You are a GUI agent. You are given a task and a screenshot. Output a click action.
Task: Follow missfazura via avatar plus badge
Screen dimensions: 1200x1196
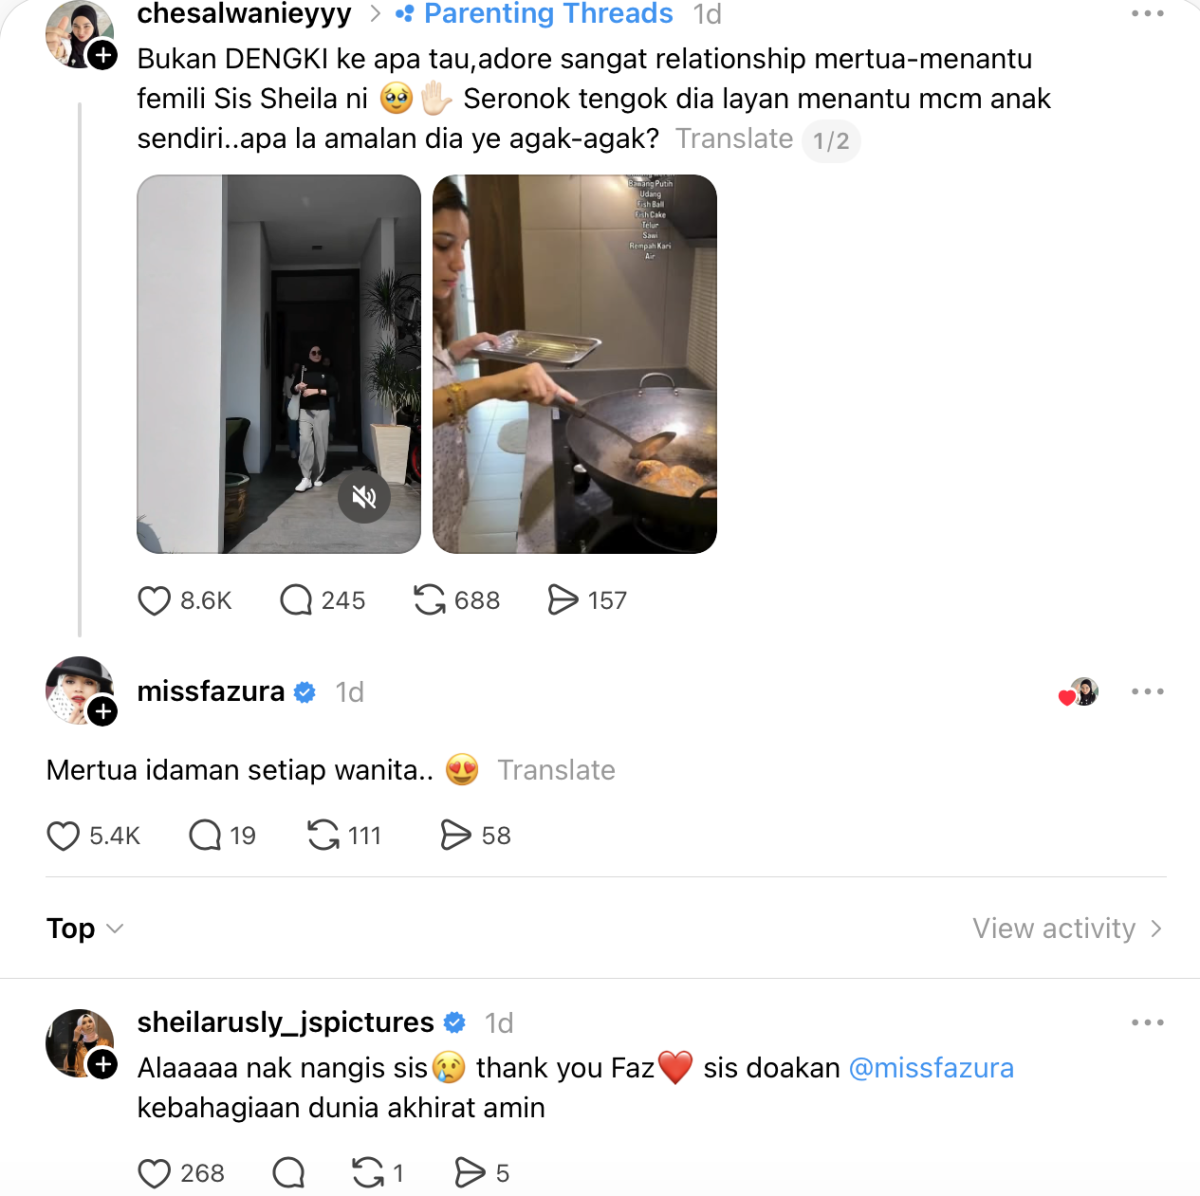pos(103,711)
